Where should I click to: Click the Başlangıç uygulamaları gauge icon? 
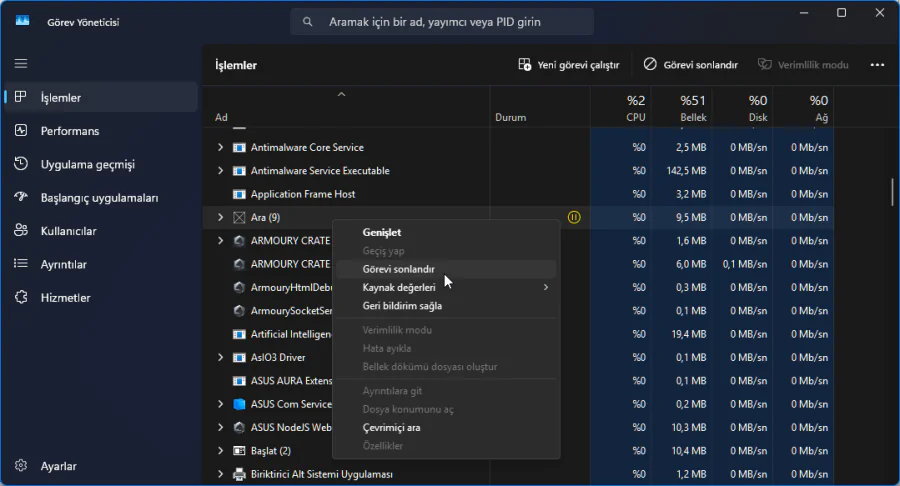[x=21, y=197]
